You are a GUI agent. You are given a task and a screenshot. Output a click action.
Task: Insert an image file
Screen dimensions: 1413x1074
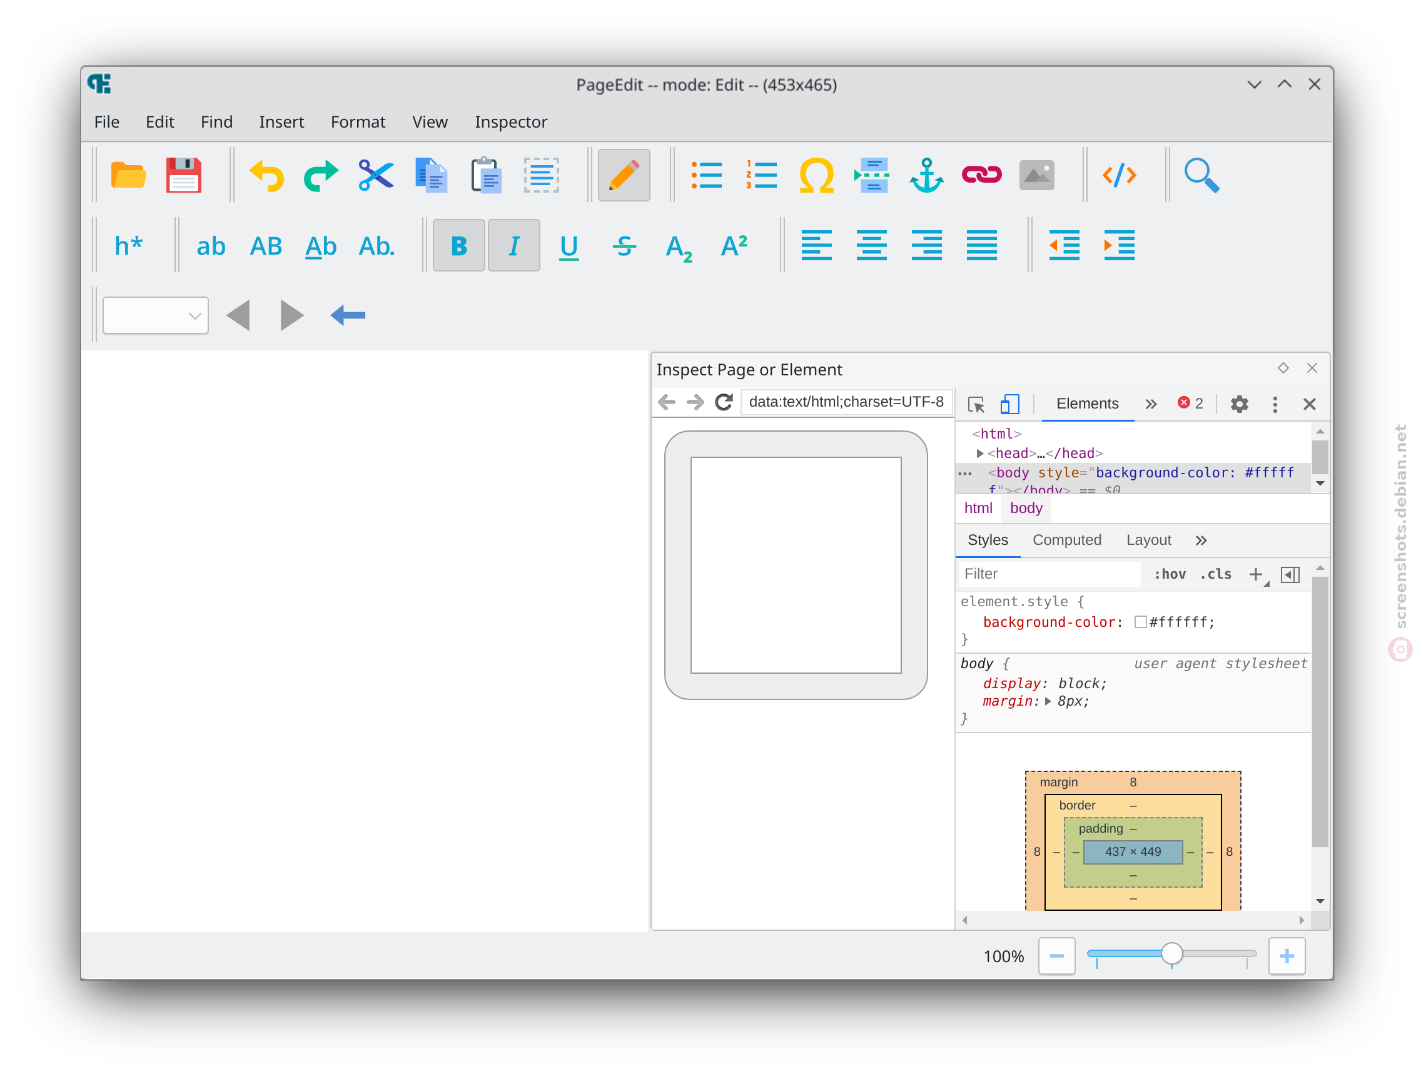1037,176
